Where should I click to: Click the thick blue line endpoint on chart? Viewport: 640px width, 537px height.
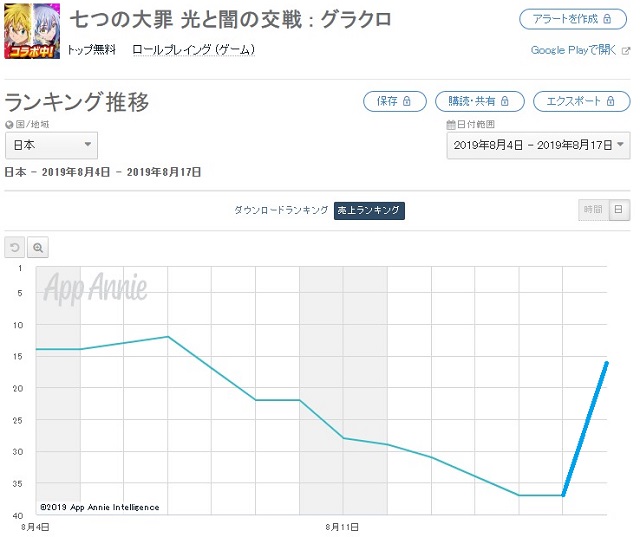[x=607, y=363]
